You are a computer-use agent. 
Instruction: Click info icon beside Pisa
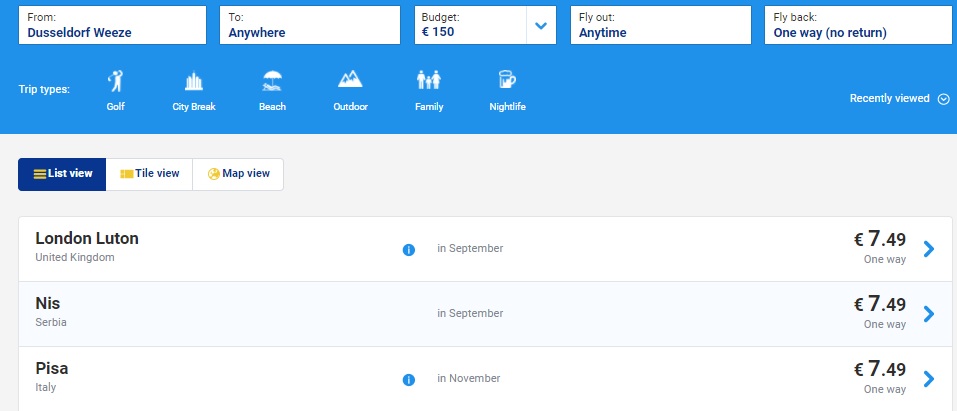(x=408, y=380)
